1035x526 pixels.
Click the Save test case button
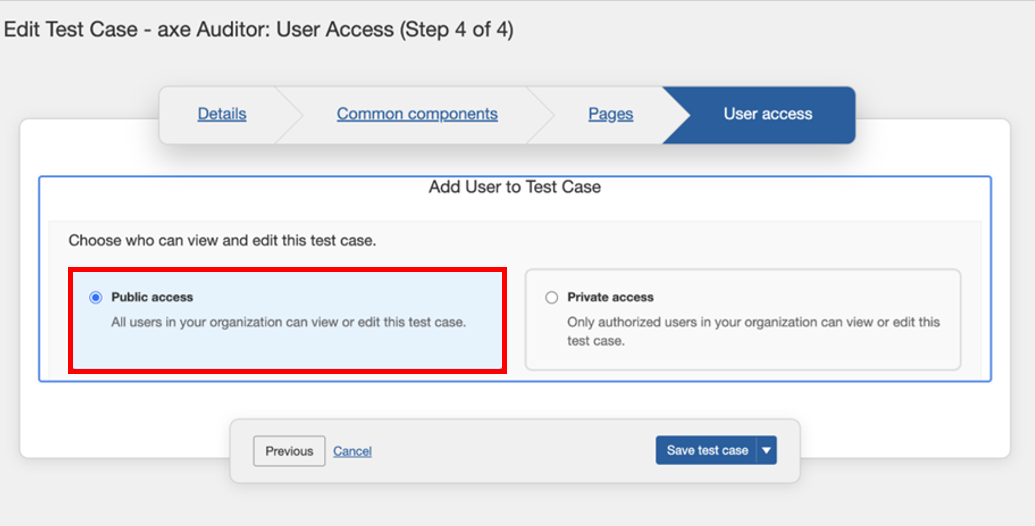(706, 450)
